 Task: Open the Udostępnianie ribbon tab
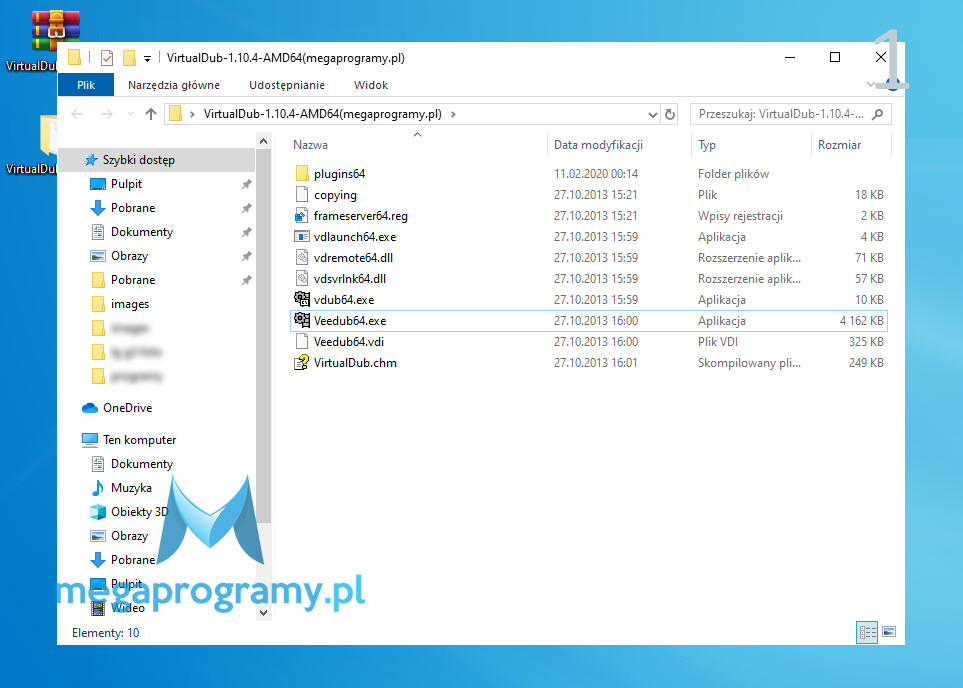click(x=287, y=85)
